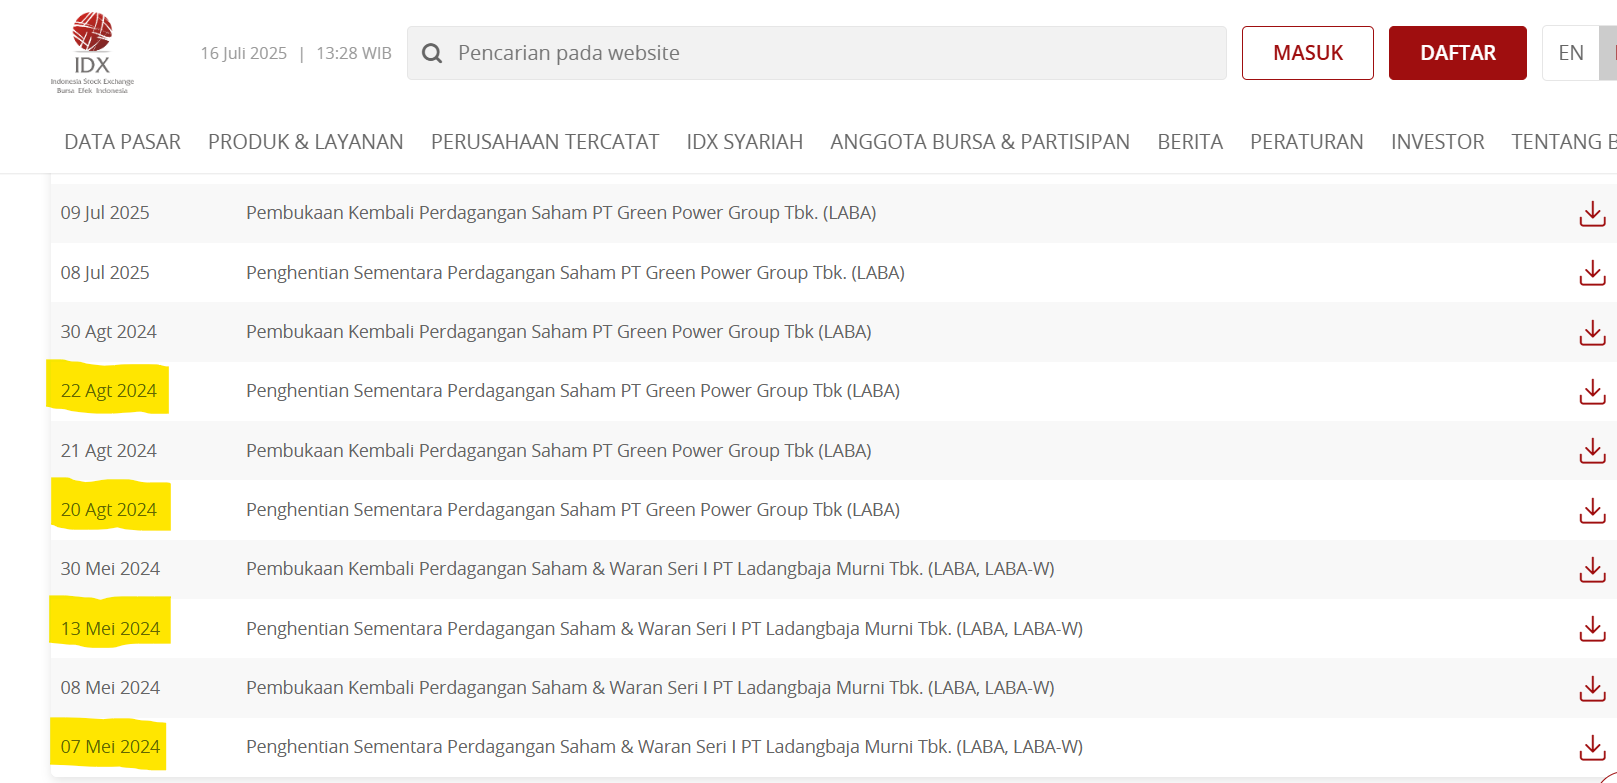Download the 20 Agt 2024 announcement file

[x=1592, y=510]
